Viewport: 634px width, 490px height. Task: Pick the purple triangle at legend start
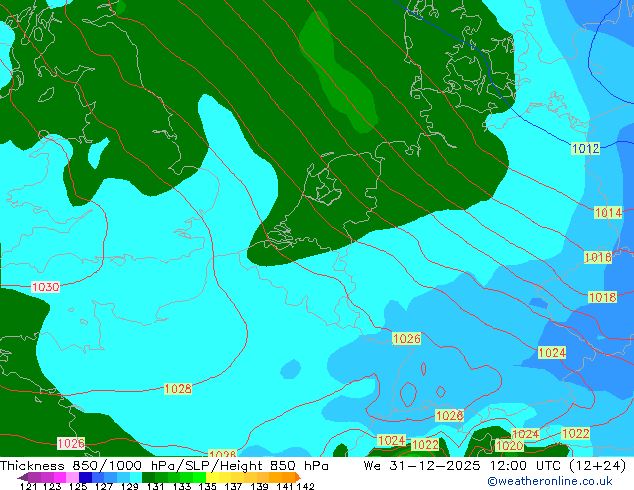click(23, 477)
